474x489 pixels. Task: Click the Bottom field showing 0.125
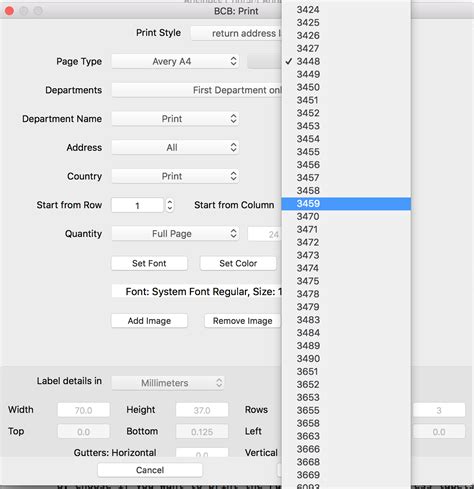click(202, 431)
